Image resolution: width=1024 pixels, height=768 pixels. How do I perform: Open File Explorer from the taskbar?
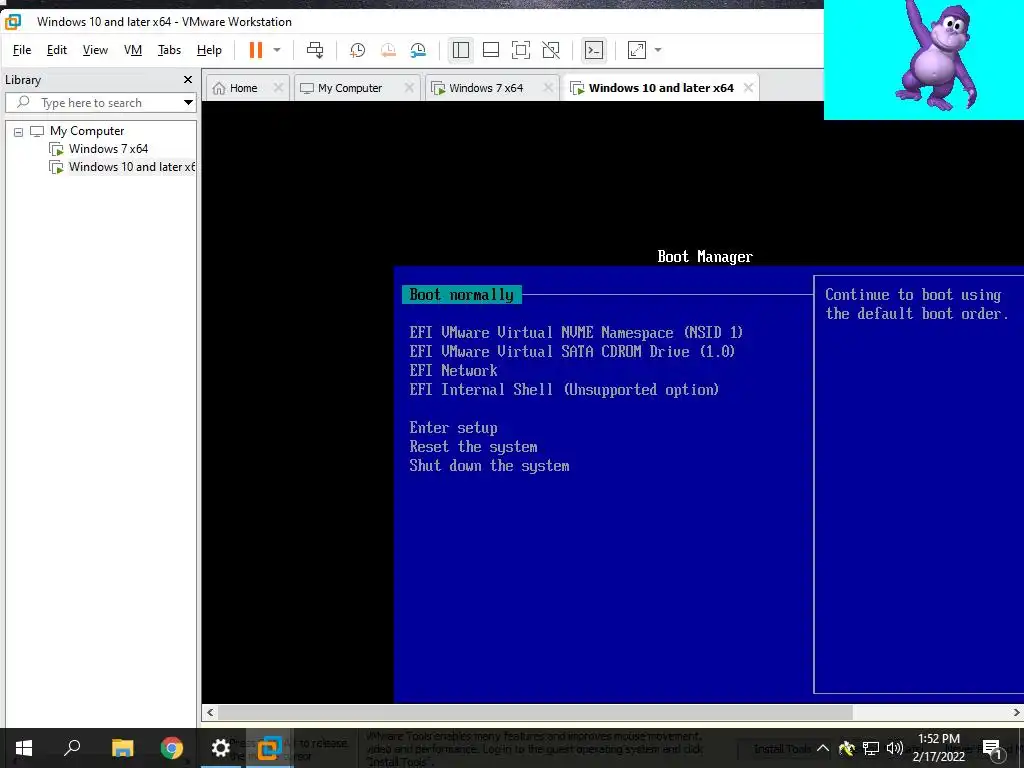point(122,748)
